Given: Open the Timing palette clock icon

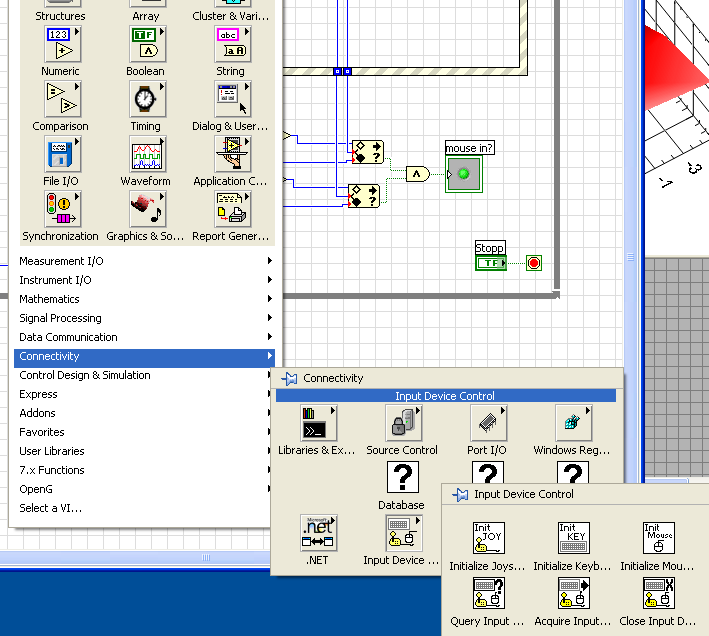Looking at the screenshot, I should [x=147, y=99].
